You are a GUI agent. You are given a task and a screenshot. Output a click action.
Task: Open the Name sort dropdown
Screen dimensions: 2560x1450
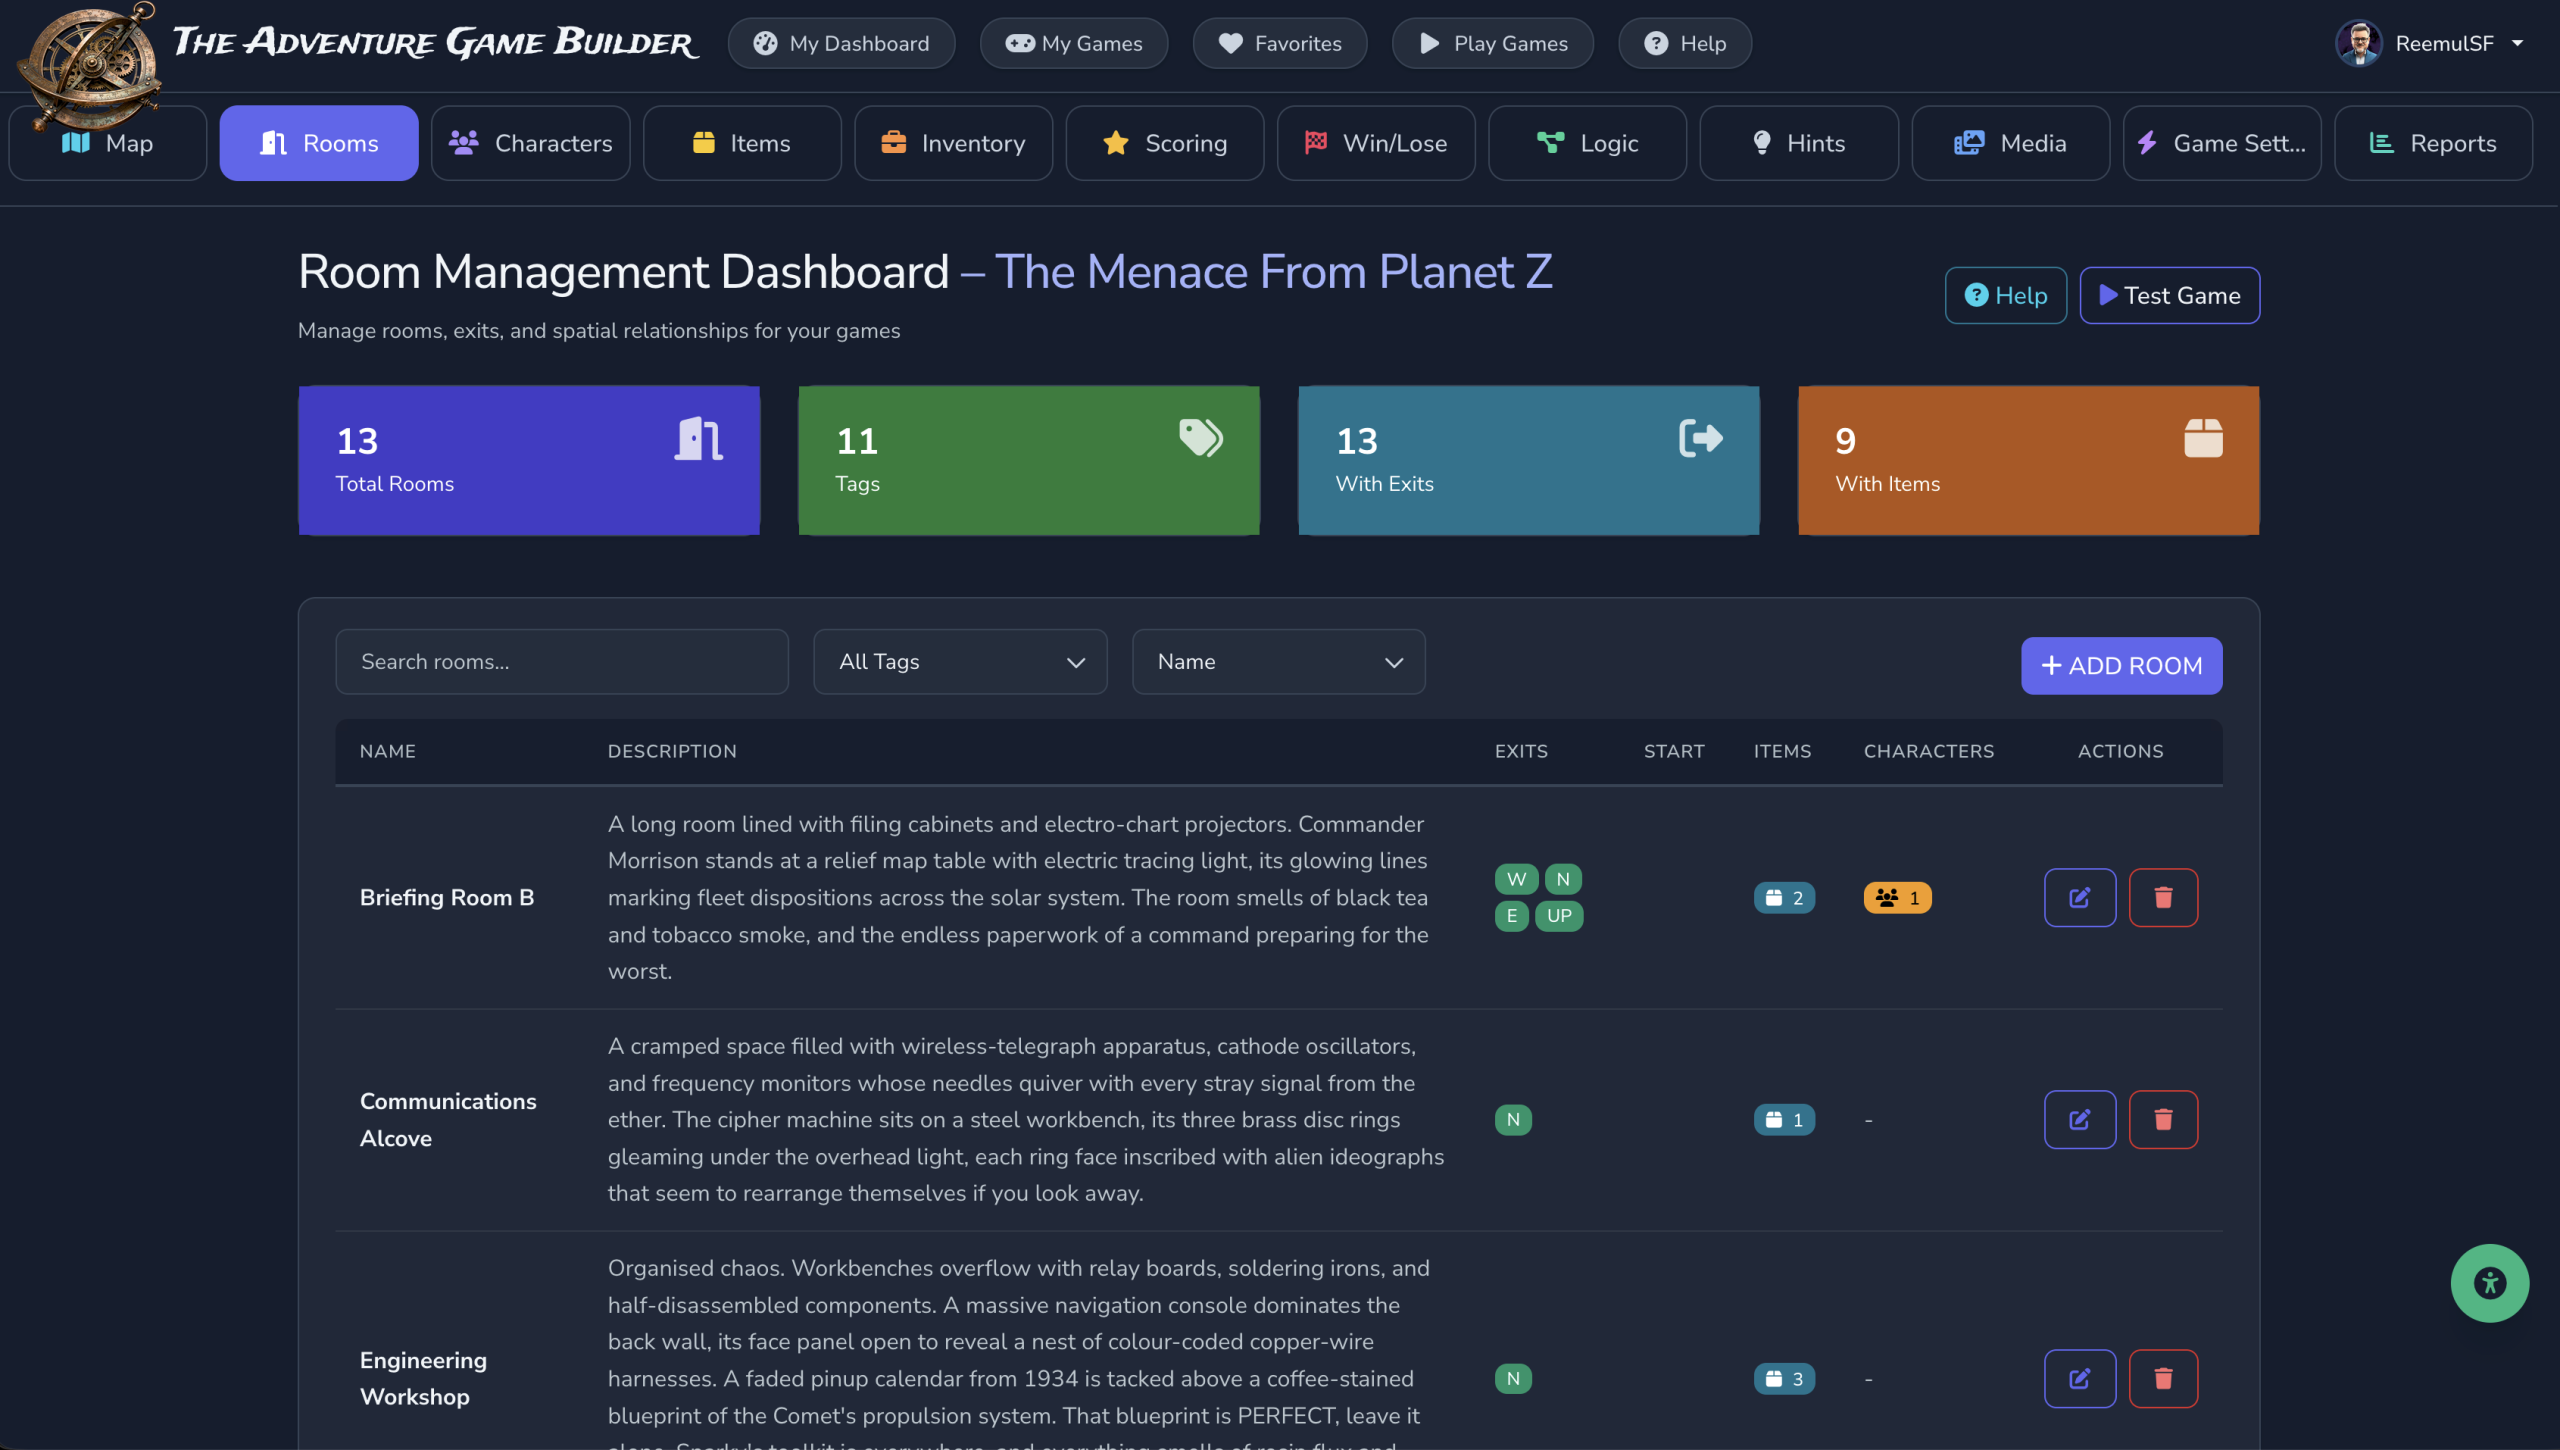1278,661
